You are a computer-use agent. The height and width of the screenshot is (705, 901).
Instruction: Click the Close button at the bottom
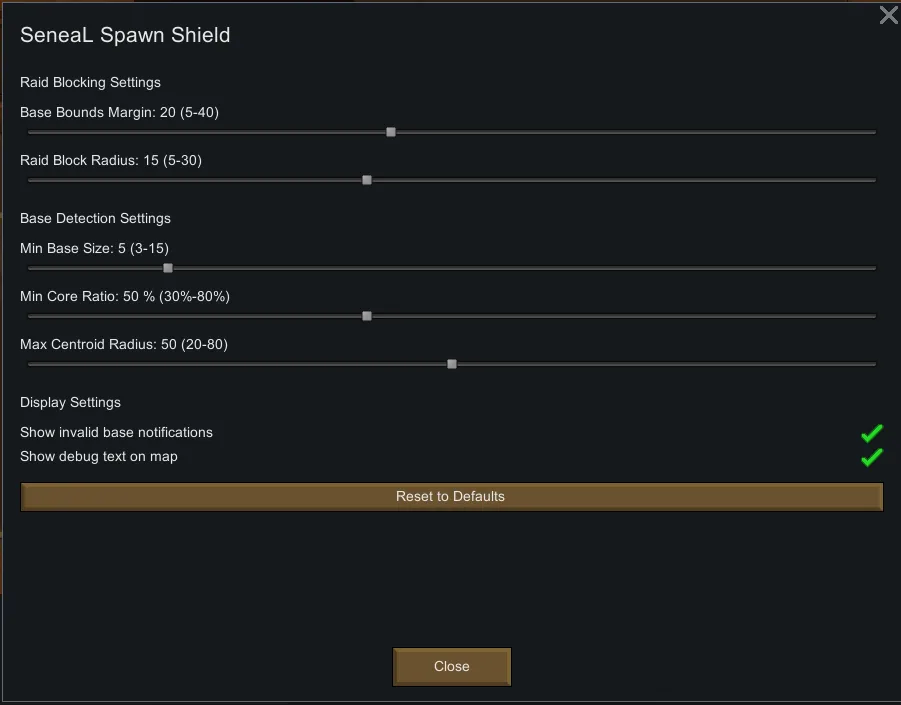pyautogui.click(x=452, y=667)
